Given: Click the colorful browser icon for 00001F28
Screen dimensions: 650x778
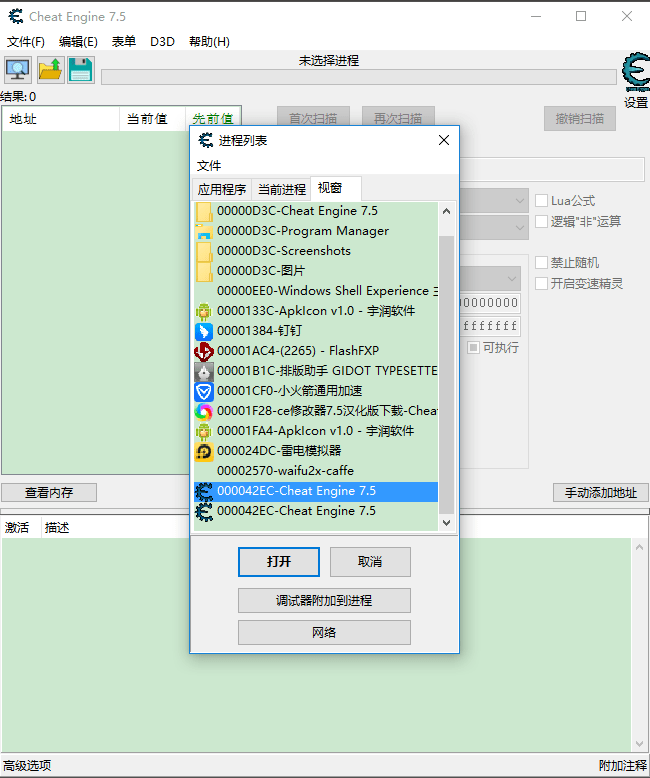Looking at the screenshot, I should point(203,411).
